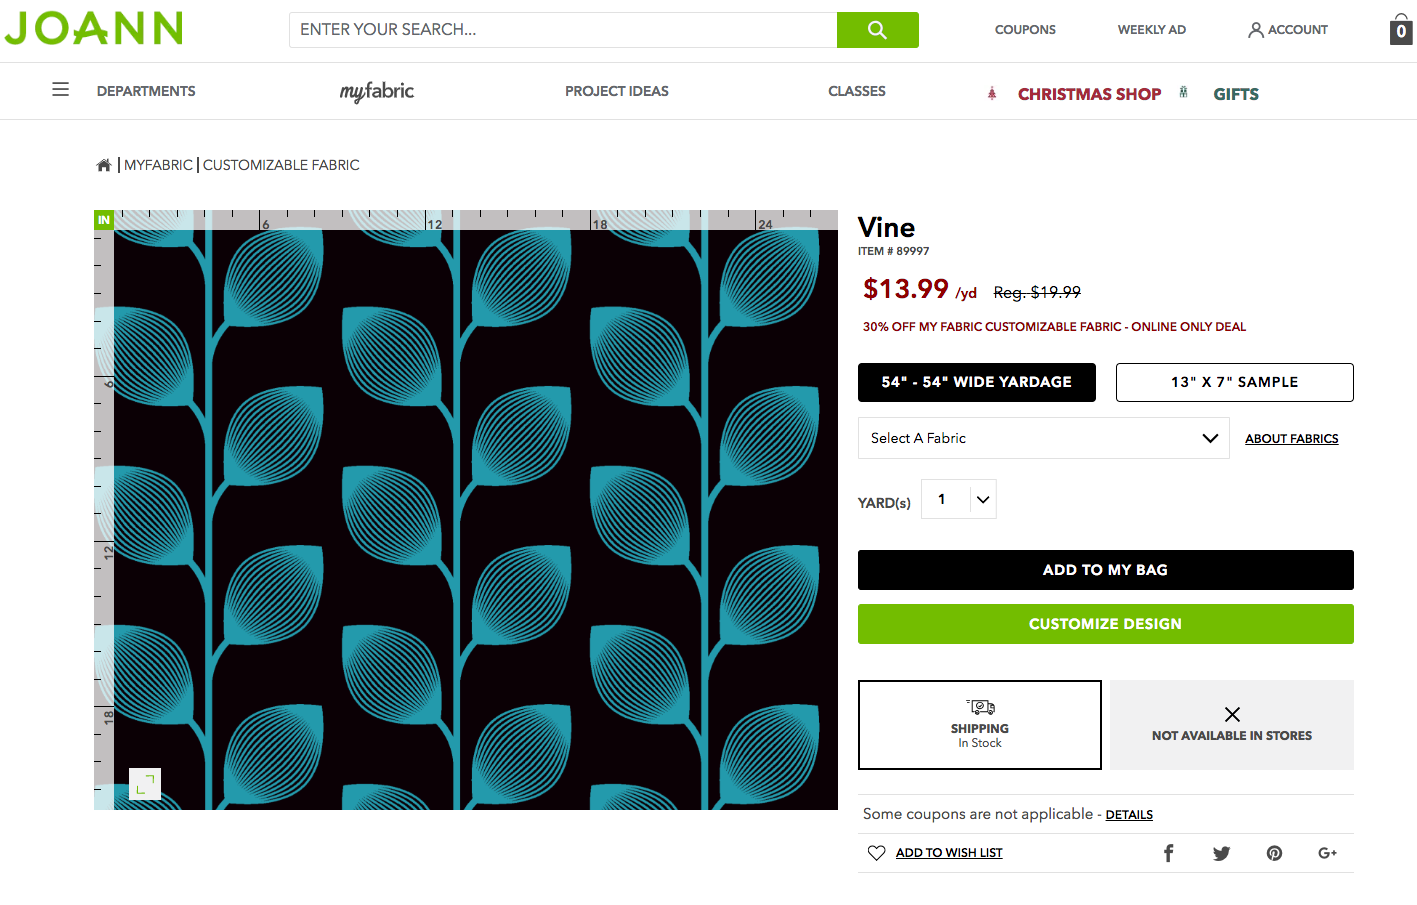Screen dimensions: 1417x905
Task: Share on Twitter
Action: [x=1221, y=853]
